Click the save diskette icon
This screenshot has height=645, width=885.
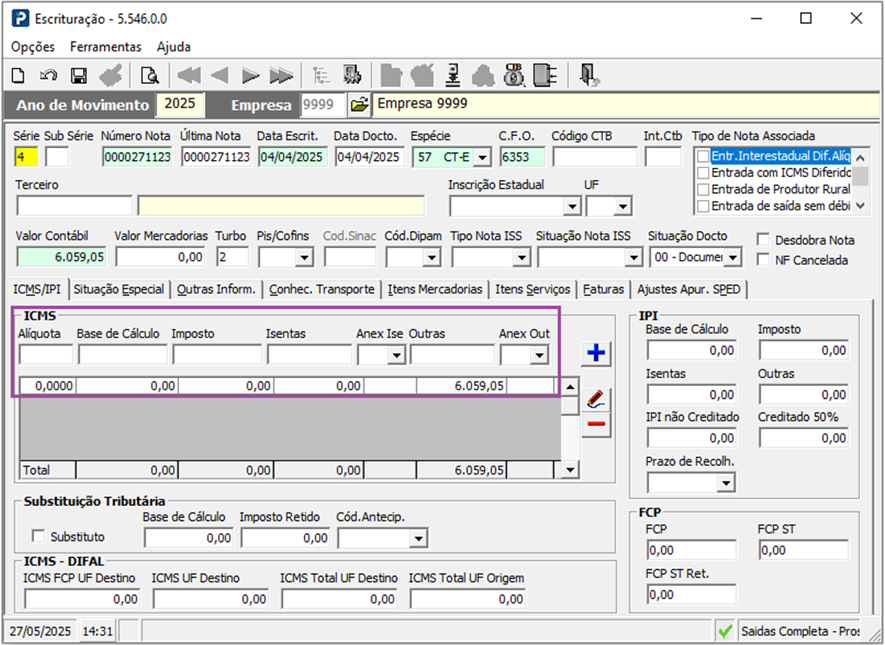(79, 75)
